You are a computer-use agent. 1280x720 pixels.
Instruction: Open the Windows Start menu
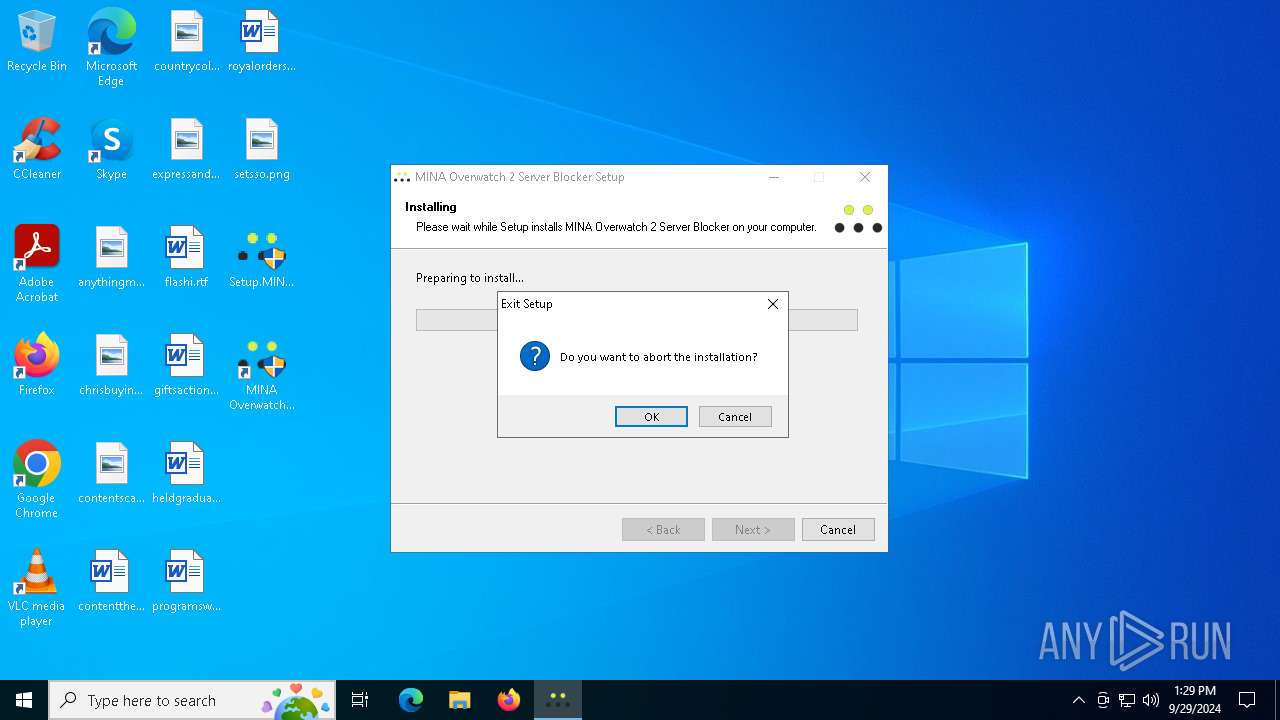[x=24, y=700]
